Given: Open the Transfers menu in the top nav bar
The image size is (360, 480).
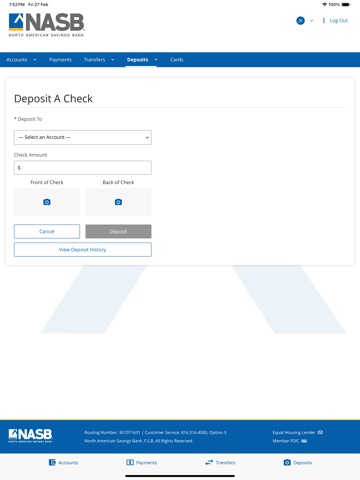Looking at the screenshot, I should click(94, 60).
